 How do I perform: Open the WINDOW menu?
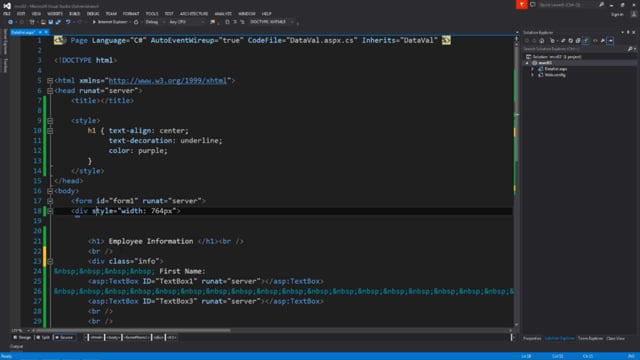247,13
